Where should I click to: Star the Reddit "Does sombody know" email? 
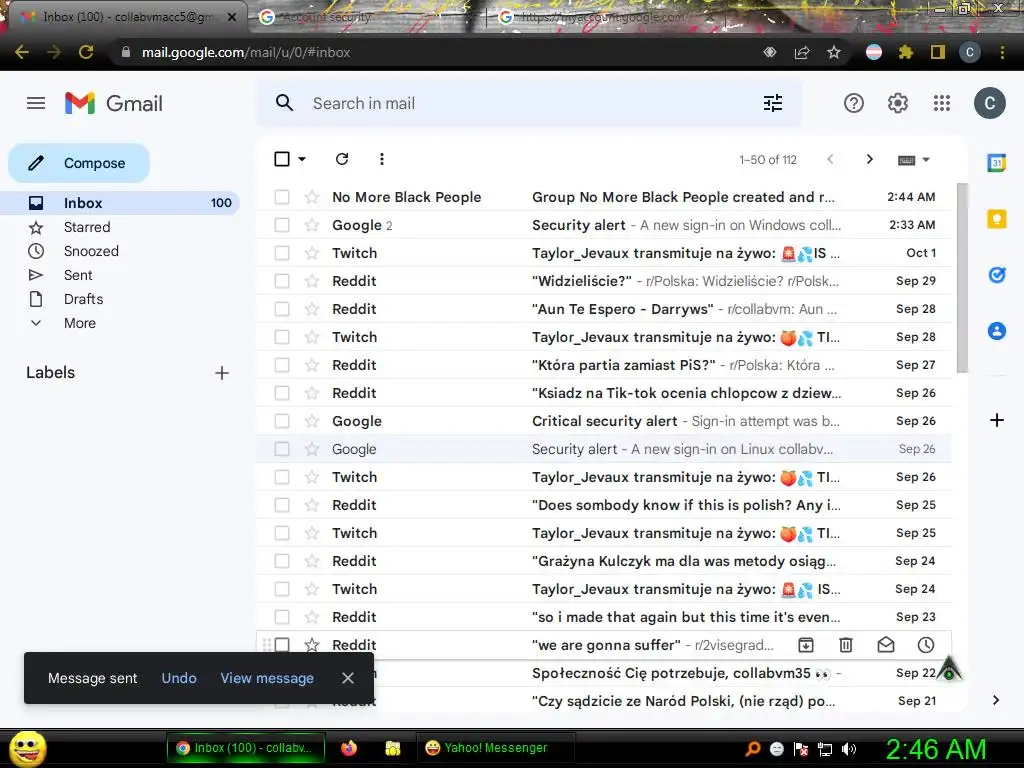(312, 505)
